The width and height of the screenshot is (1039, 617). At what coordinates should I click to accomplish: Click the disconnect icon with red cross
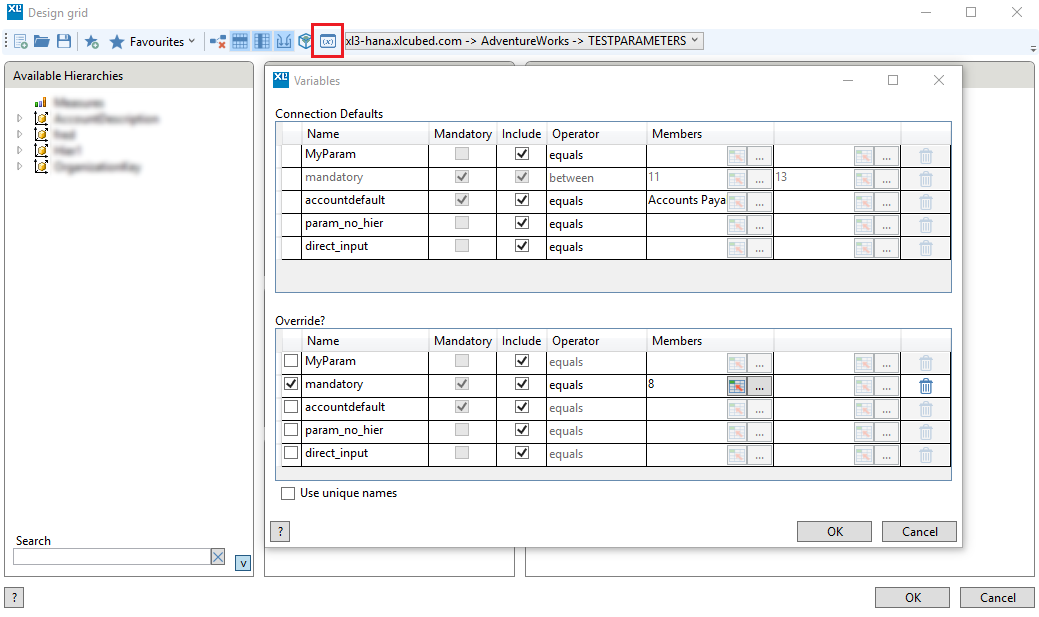218,41
